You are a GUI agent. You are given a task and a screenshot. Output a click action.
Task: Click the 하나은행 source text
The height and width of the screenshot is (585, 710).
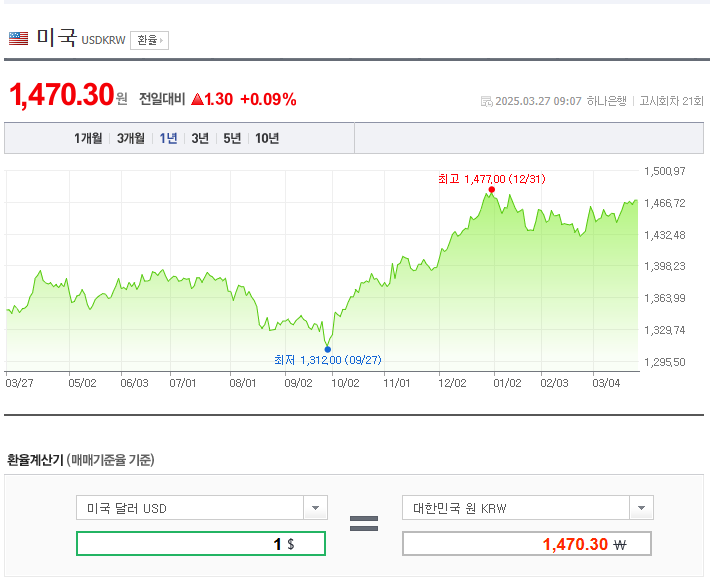tap(607, 101)
